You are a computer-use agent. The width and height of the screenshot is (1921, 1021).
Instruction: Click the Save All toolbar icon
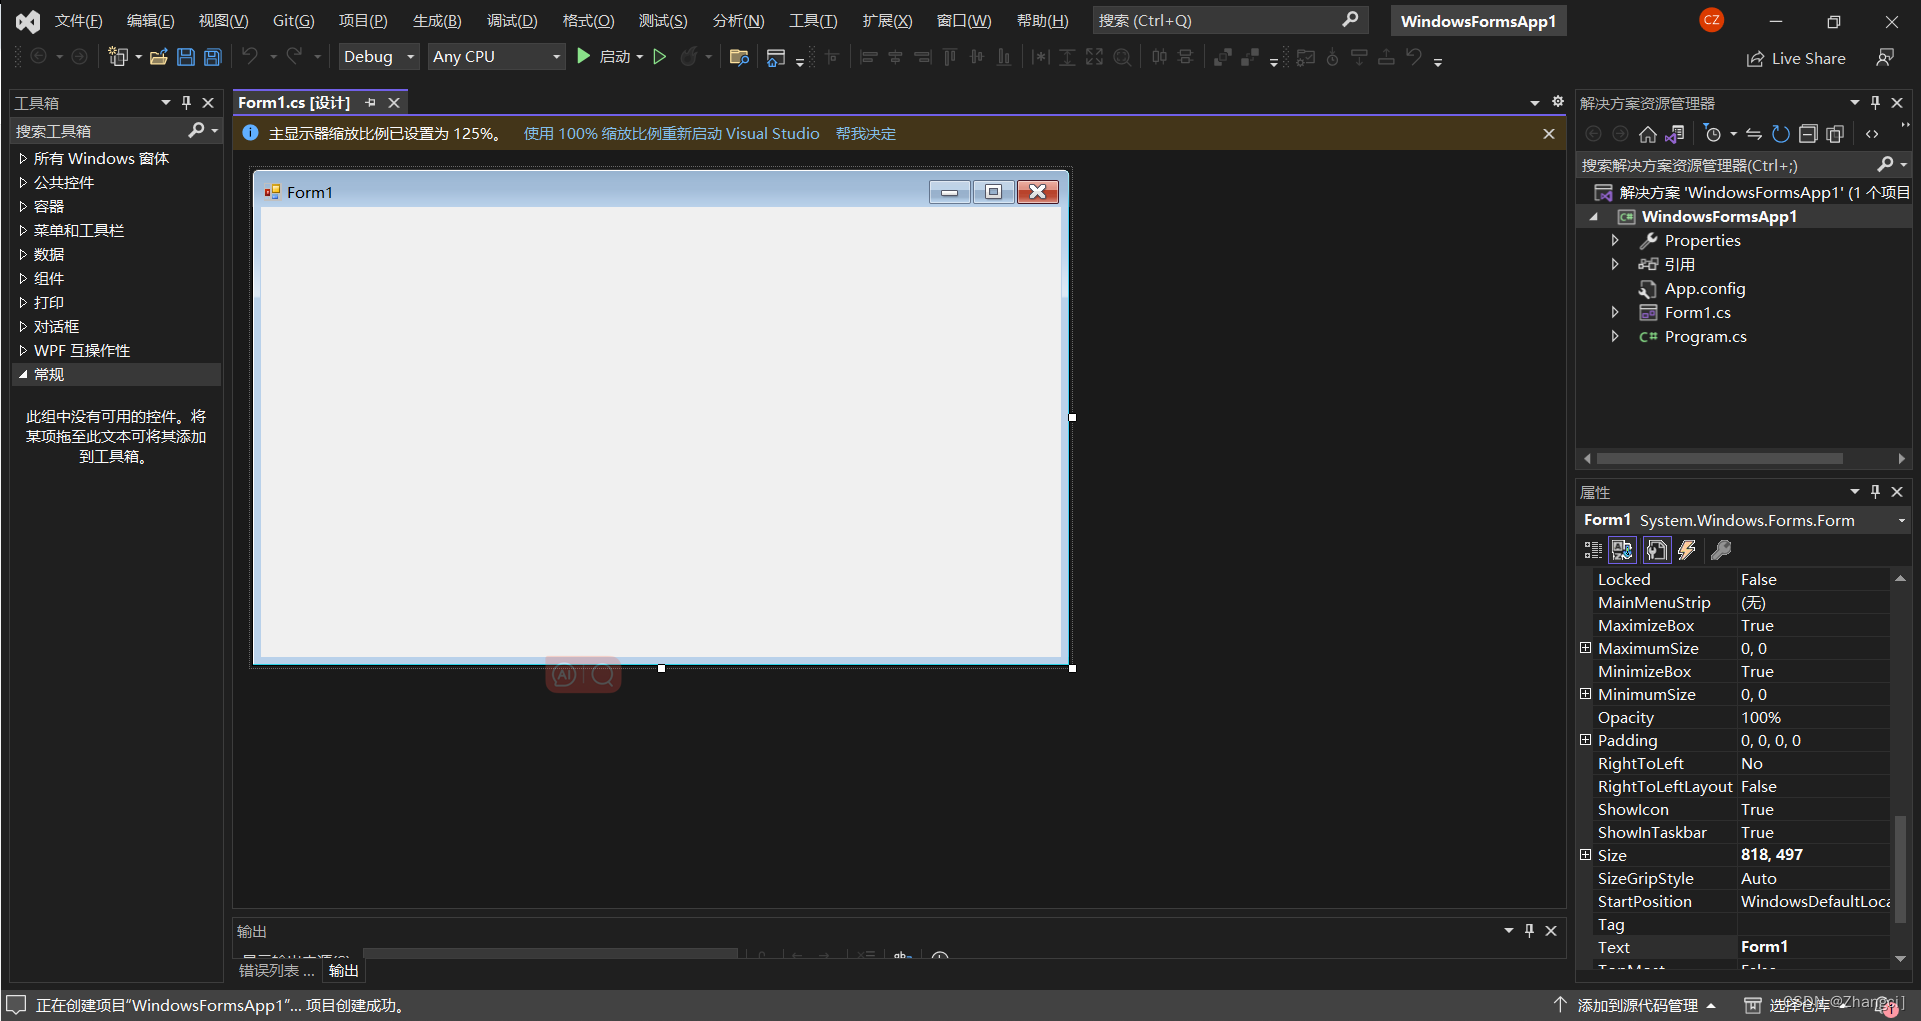213,57
